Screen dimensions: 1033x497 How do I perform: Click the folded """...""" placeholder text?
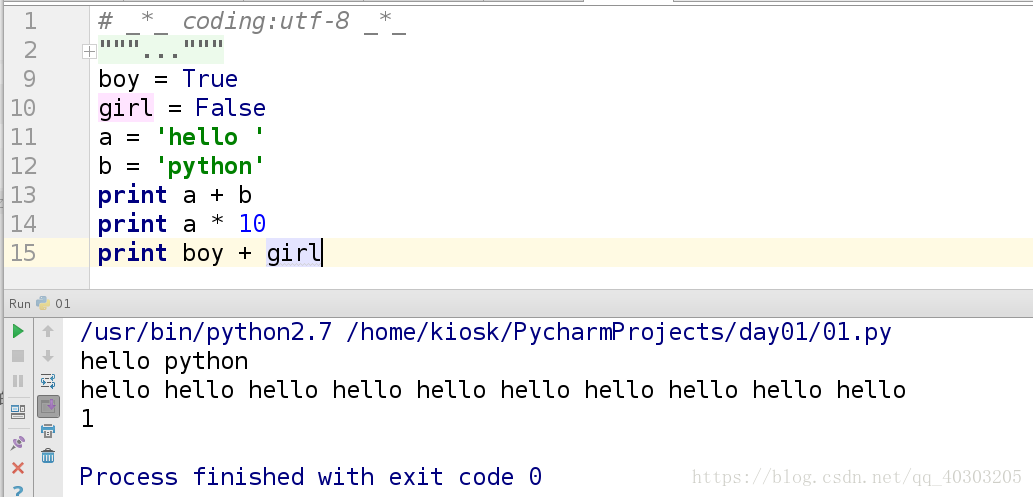161,50
